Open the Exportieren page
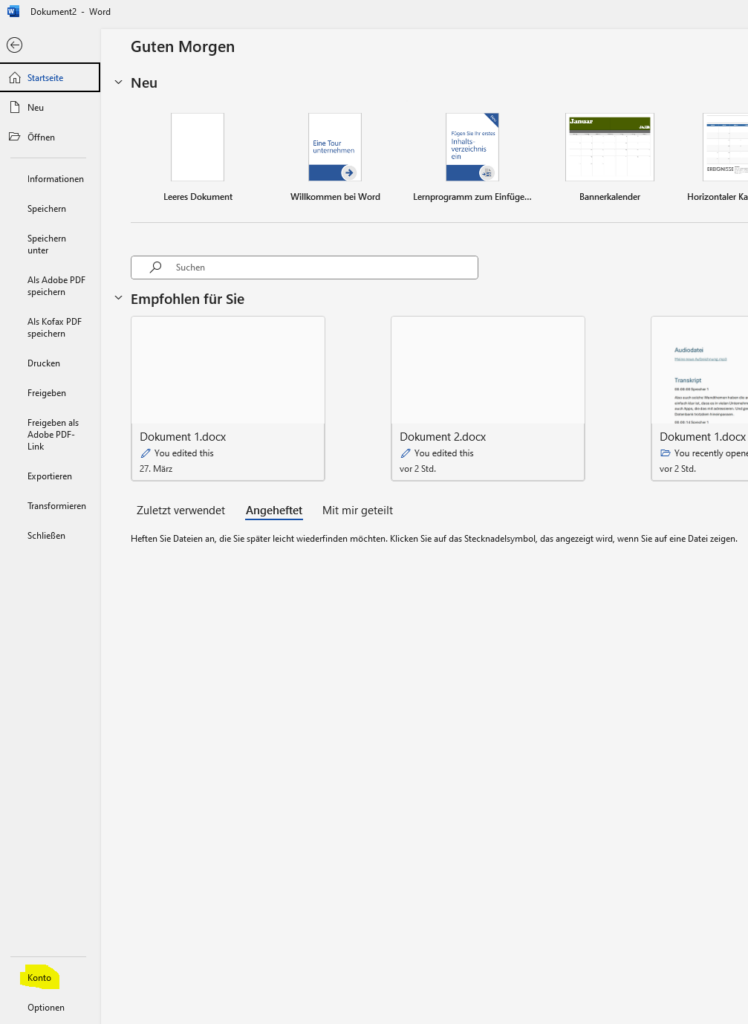The width and height of the screenshot is (748, 1024). (x=50, y=476)
